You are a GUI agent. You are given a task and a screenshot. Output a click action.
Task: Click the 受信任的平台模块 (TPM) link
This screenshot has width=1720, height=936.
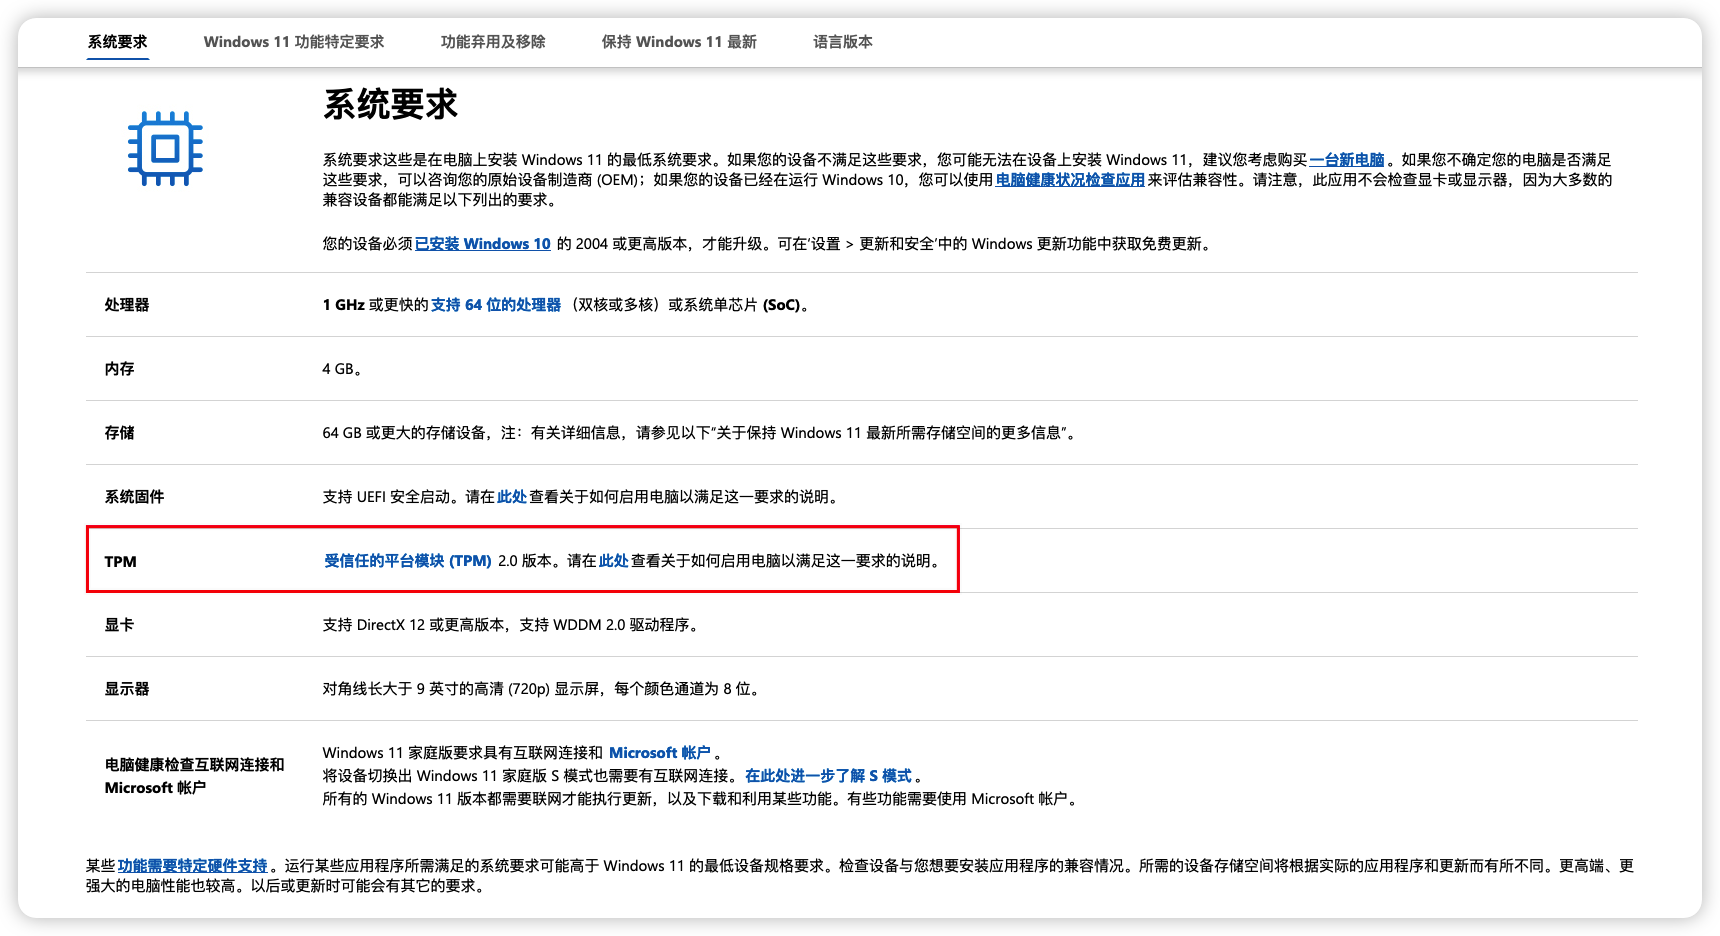[x=407, y=561]
